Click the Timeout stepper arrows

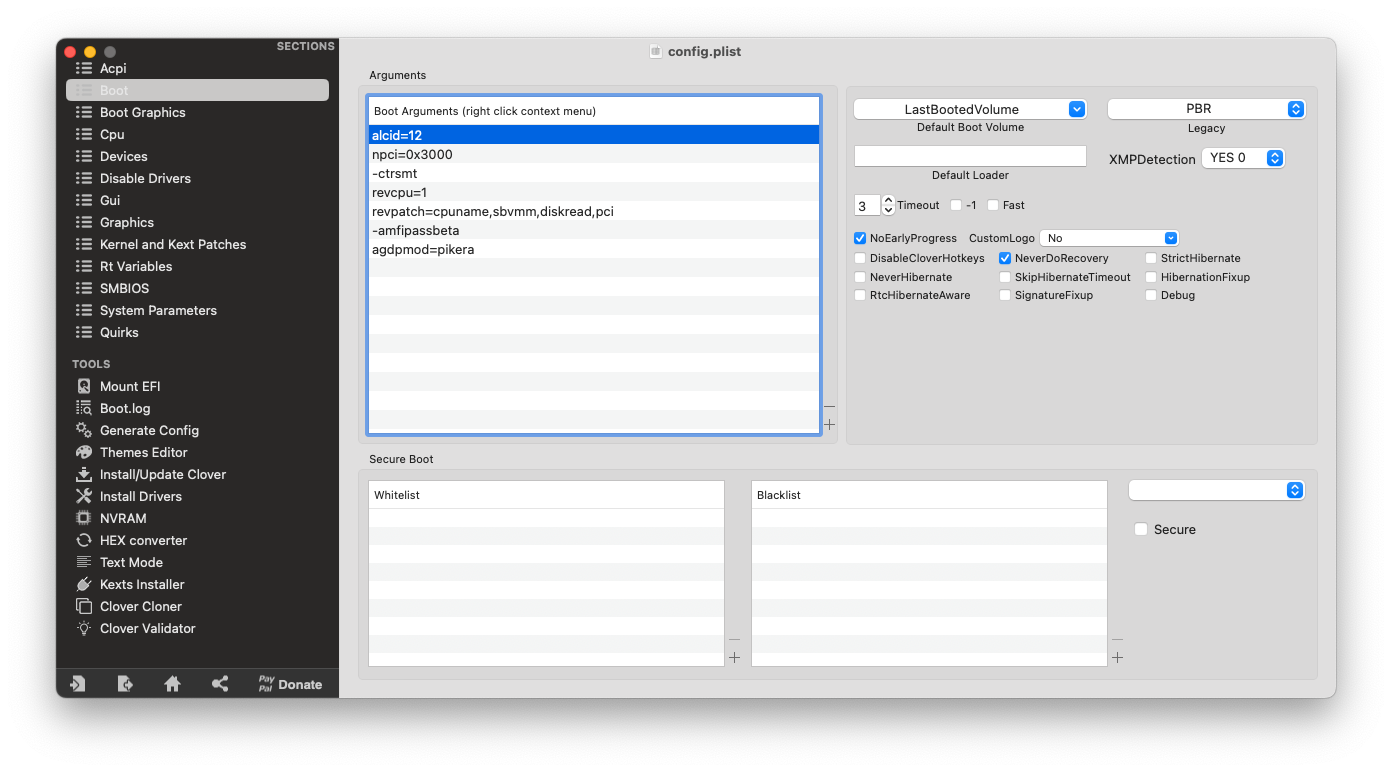coord(888,205)
